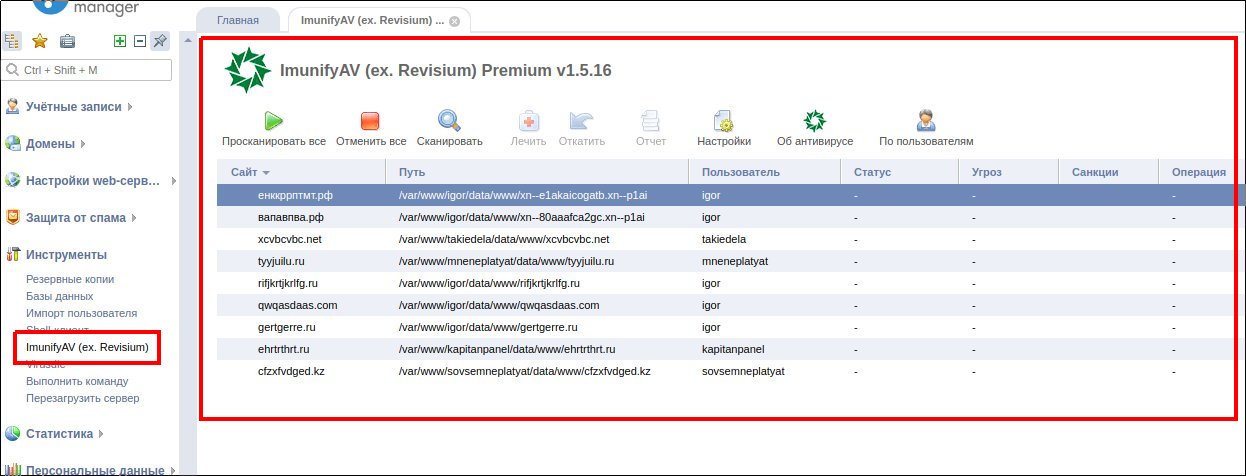Click the Лечить first-aid icon
Image resolution: width=1246 pixels, height=476 pixels.
pos(528,121)
